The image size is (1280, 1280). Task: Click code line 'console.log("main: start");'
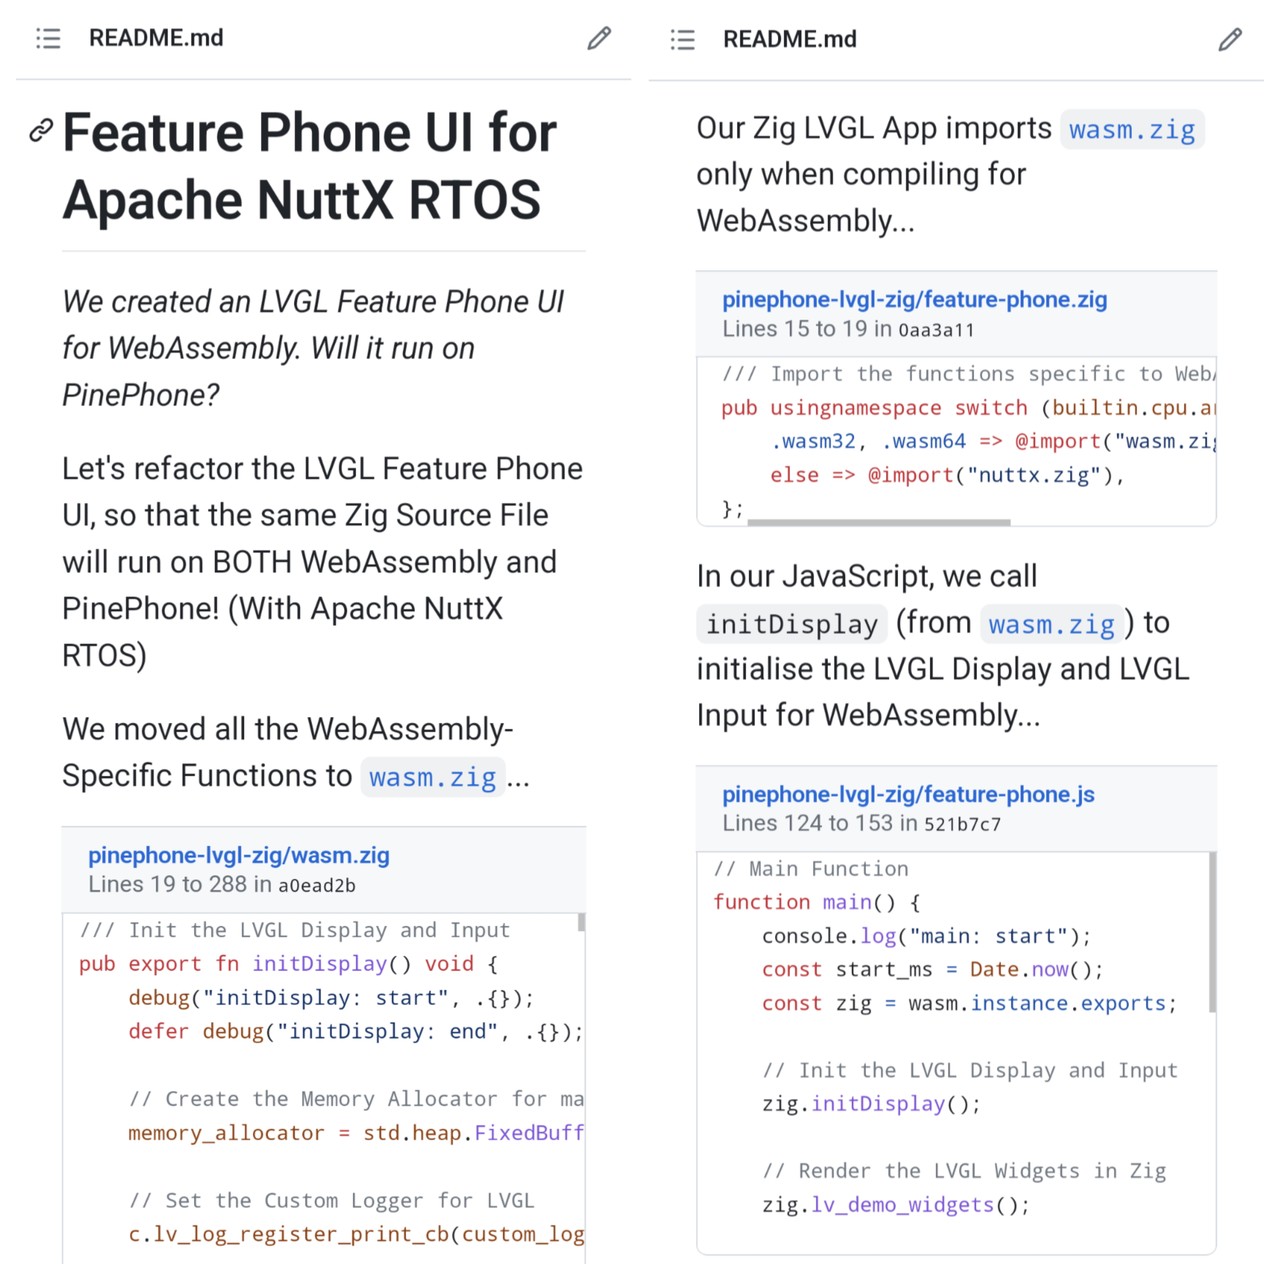point(926,936)
